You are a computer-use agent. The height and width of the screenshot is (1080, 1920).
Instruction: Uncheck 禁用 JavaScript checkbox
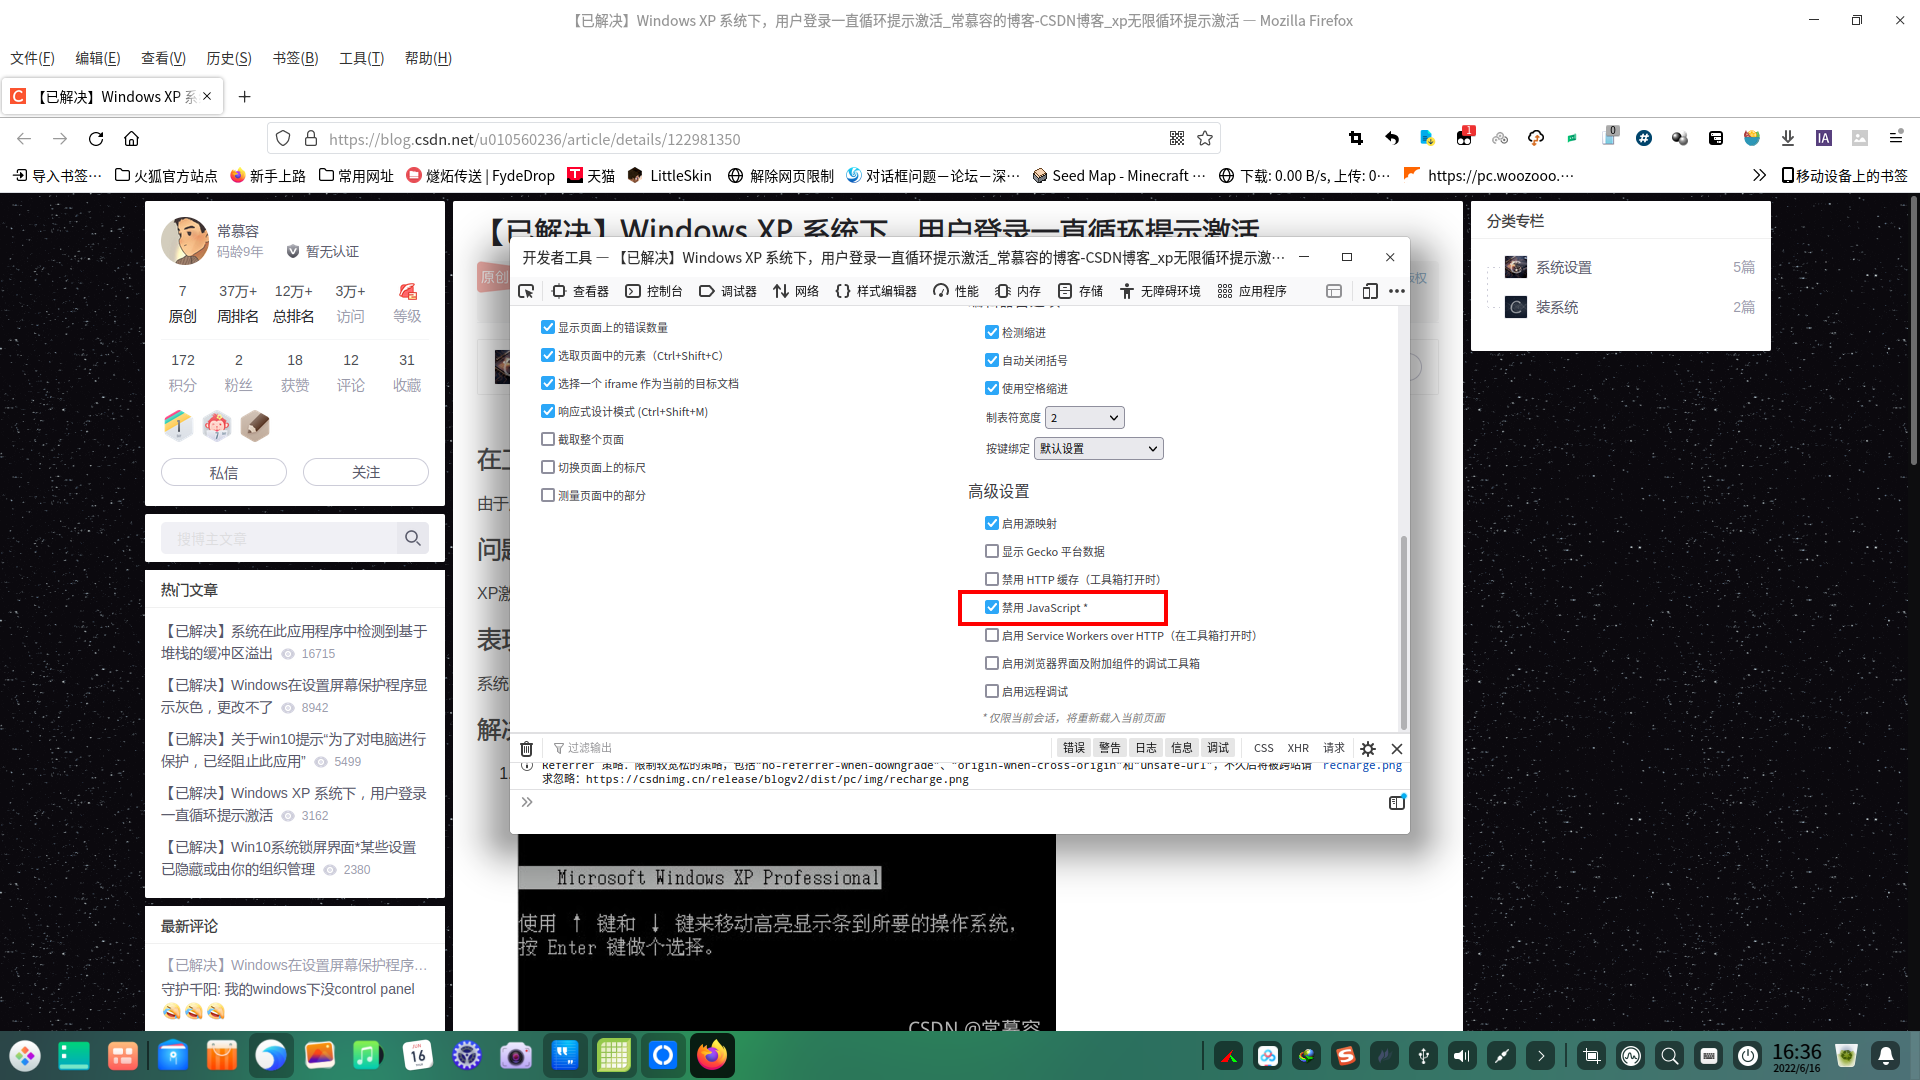coord(992,607)
